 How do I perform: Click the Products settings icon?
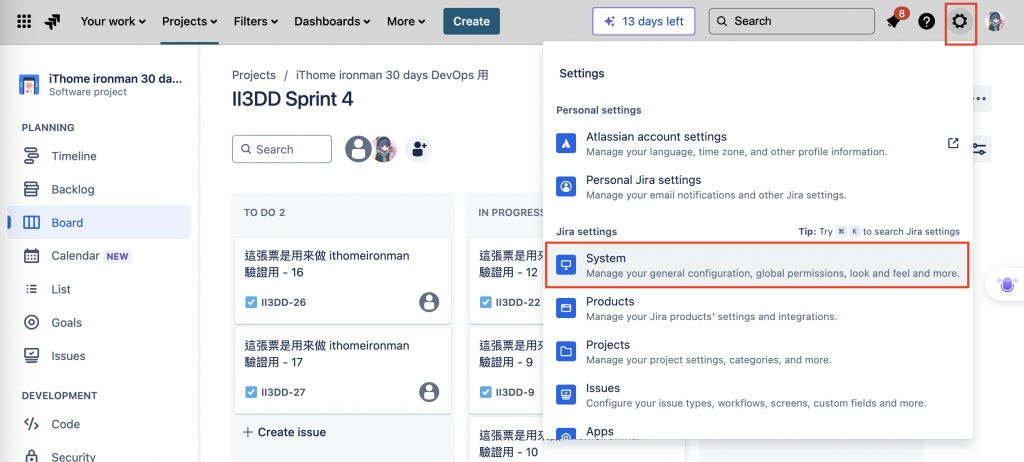(x=566, y=308)
